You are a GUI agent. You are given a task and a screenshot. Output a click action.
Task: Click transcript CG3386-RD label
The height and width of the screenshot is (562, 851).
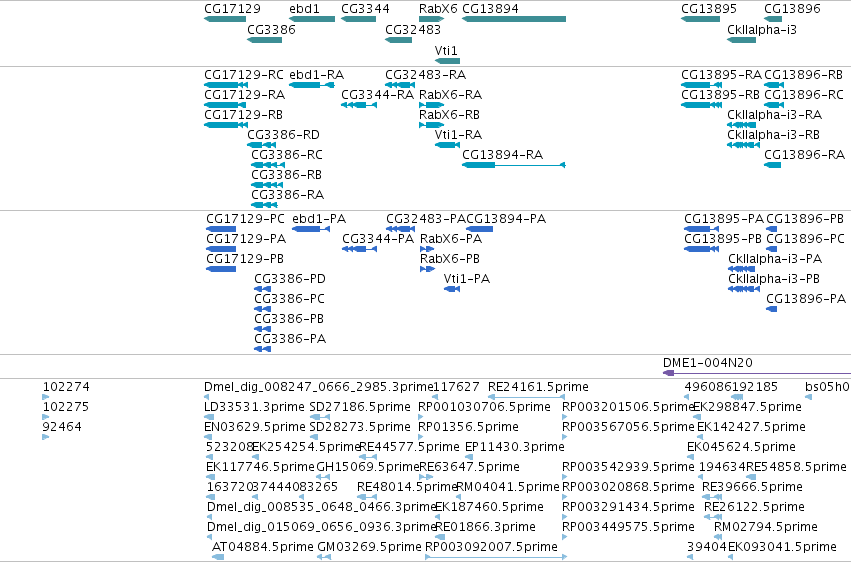(283, 135)
